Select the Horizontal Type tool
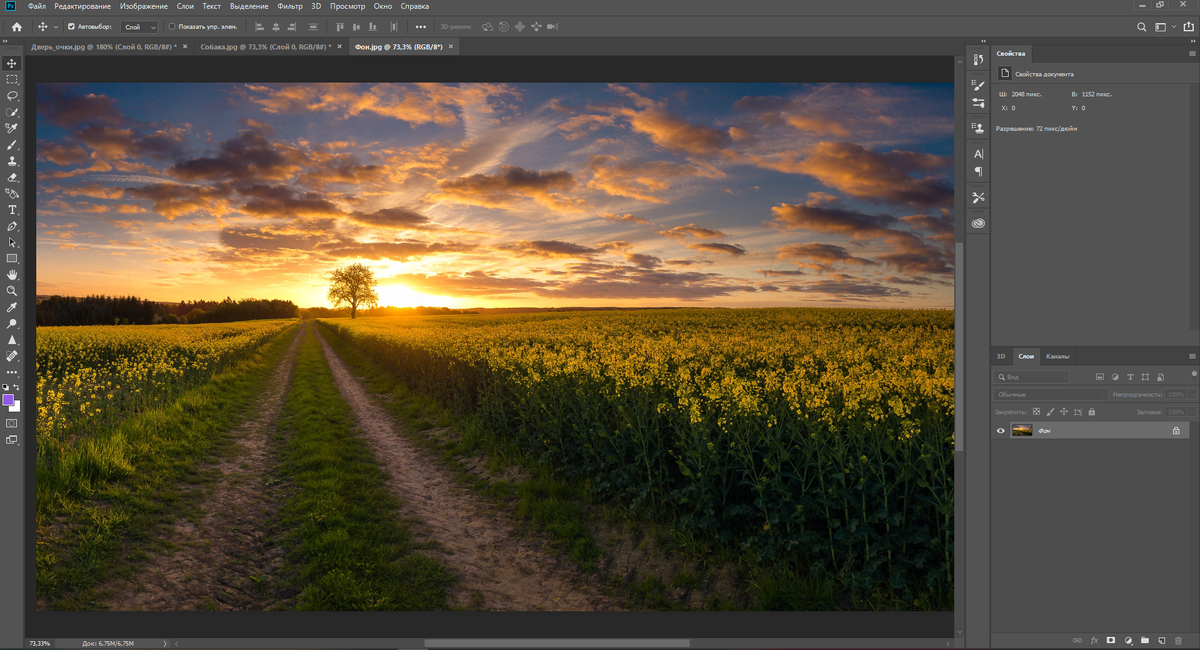The image size is (1200, 650). [12, 210]
